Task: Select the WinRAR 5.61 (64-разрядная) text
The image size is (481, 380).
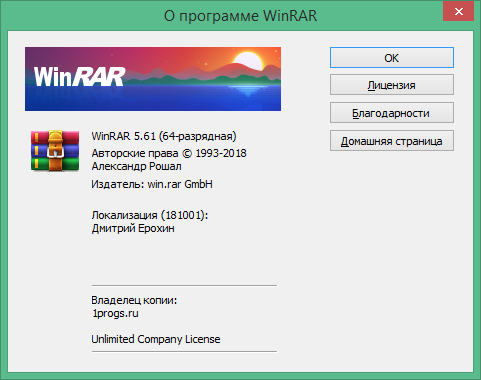Action: pos(164,136)
